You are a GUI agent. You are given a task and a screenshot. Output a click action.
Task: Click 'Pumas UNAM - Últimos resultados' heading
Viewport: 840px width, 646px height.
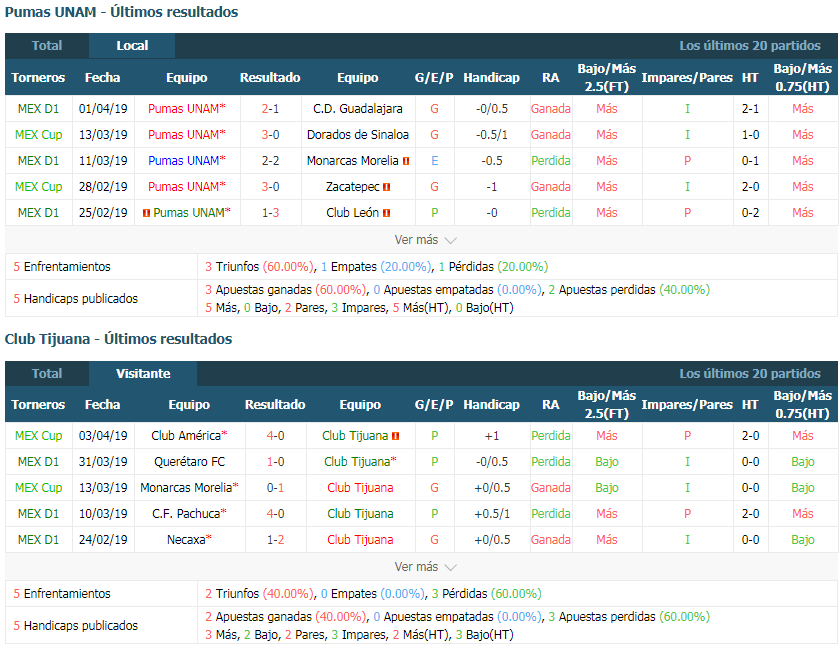[x=122, y=12]
